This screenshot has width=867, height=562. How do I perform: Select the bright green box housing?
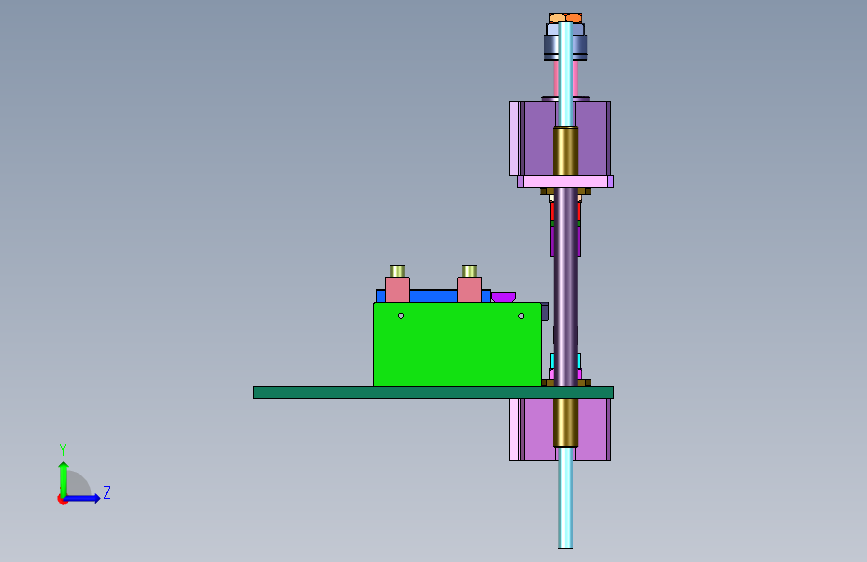457,344
